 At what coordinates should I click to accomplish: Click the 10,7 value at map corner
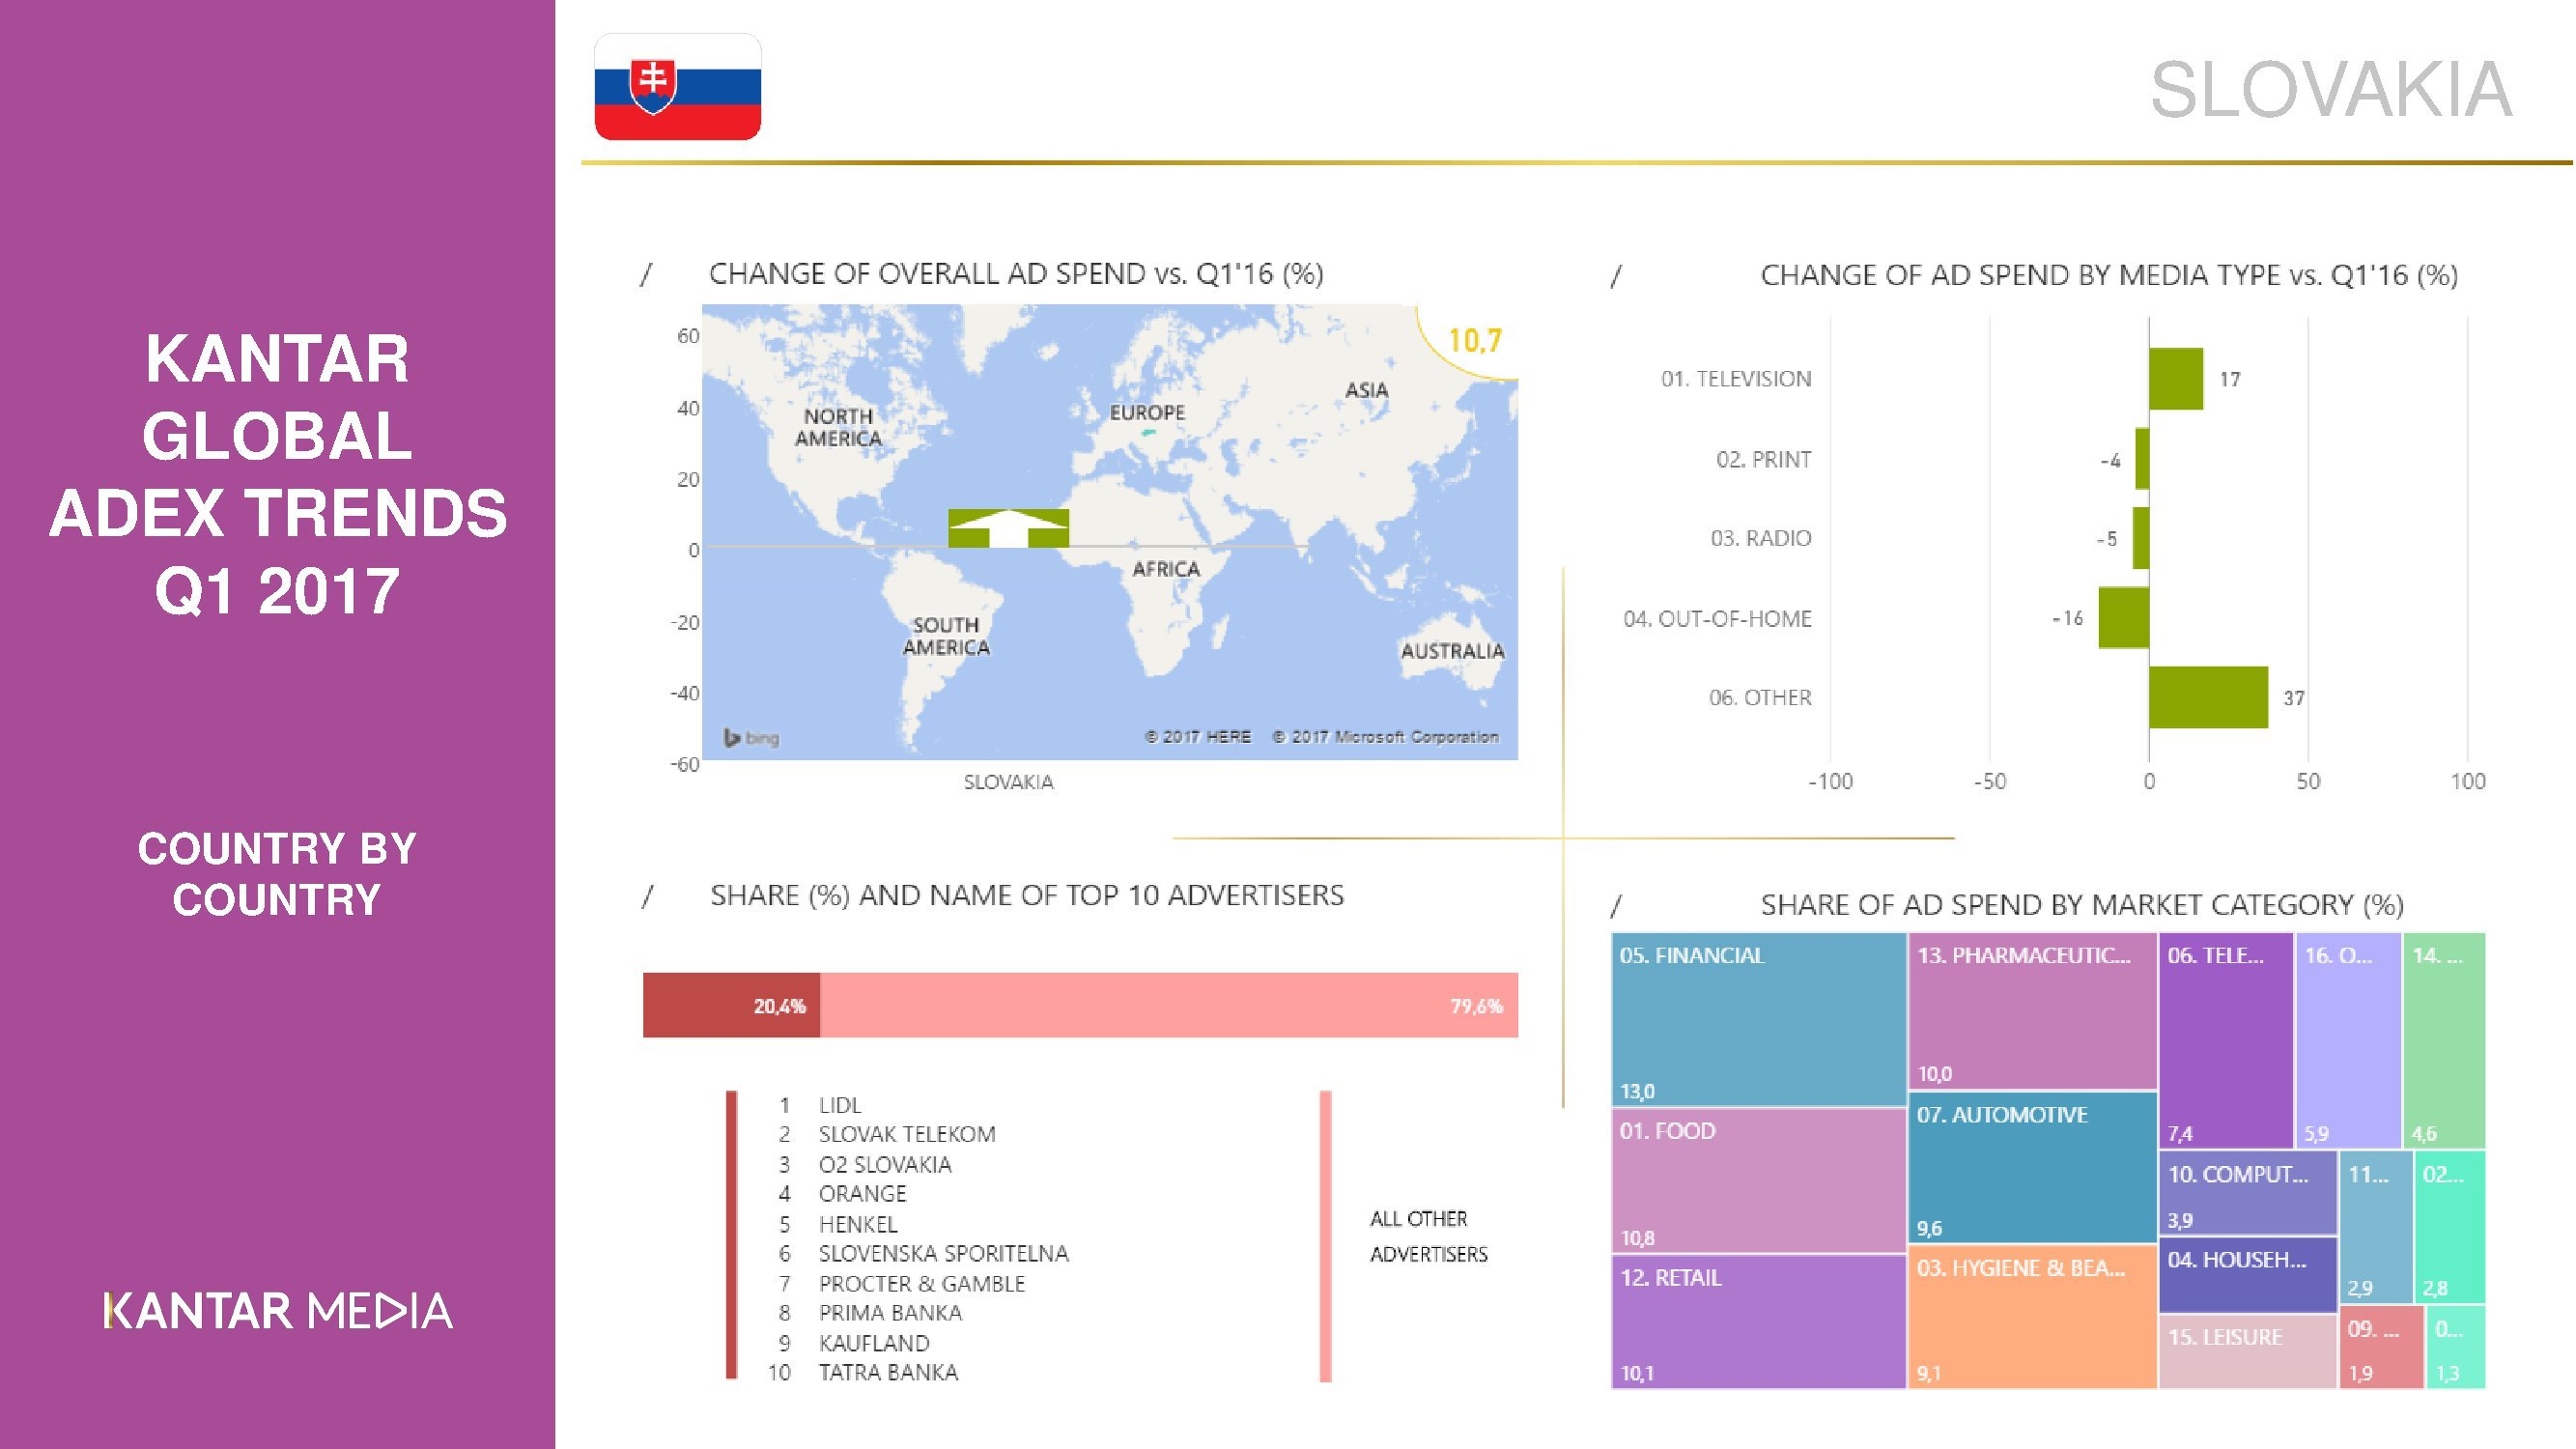tap(1475, 341)
